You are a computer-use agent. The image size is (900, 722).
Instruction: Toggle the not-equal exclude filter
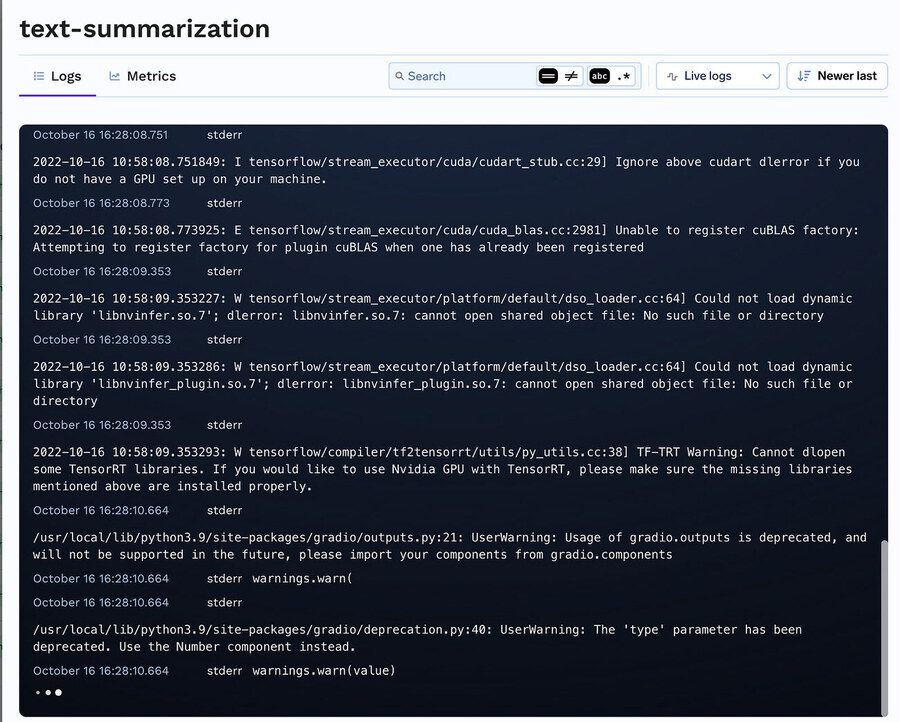[x=572, y=76]
